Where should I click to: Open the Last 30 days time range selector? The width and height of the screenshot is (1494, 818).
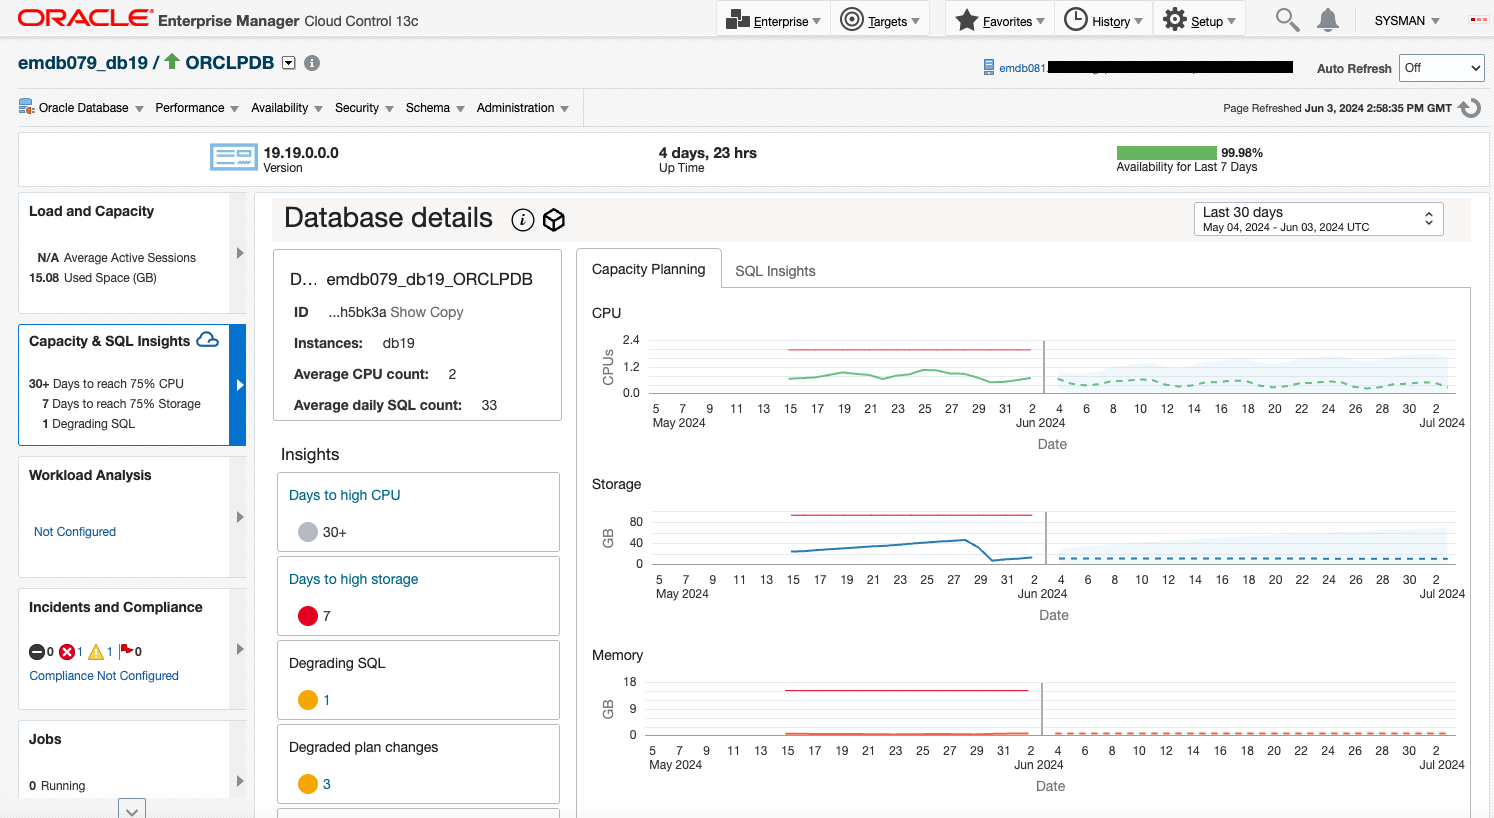(x=1318, y=219)
